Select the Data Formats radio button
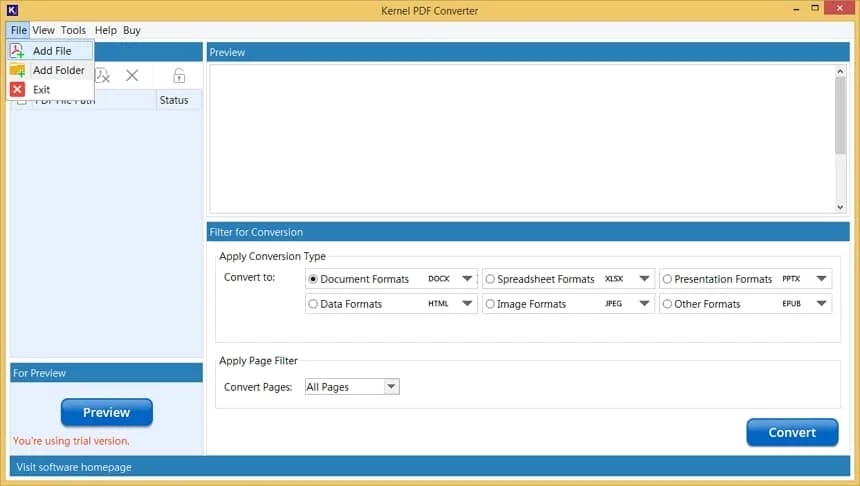 pyautogui.click(x=313, y=303)
